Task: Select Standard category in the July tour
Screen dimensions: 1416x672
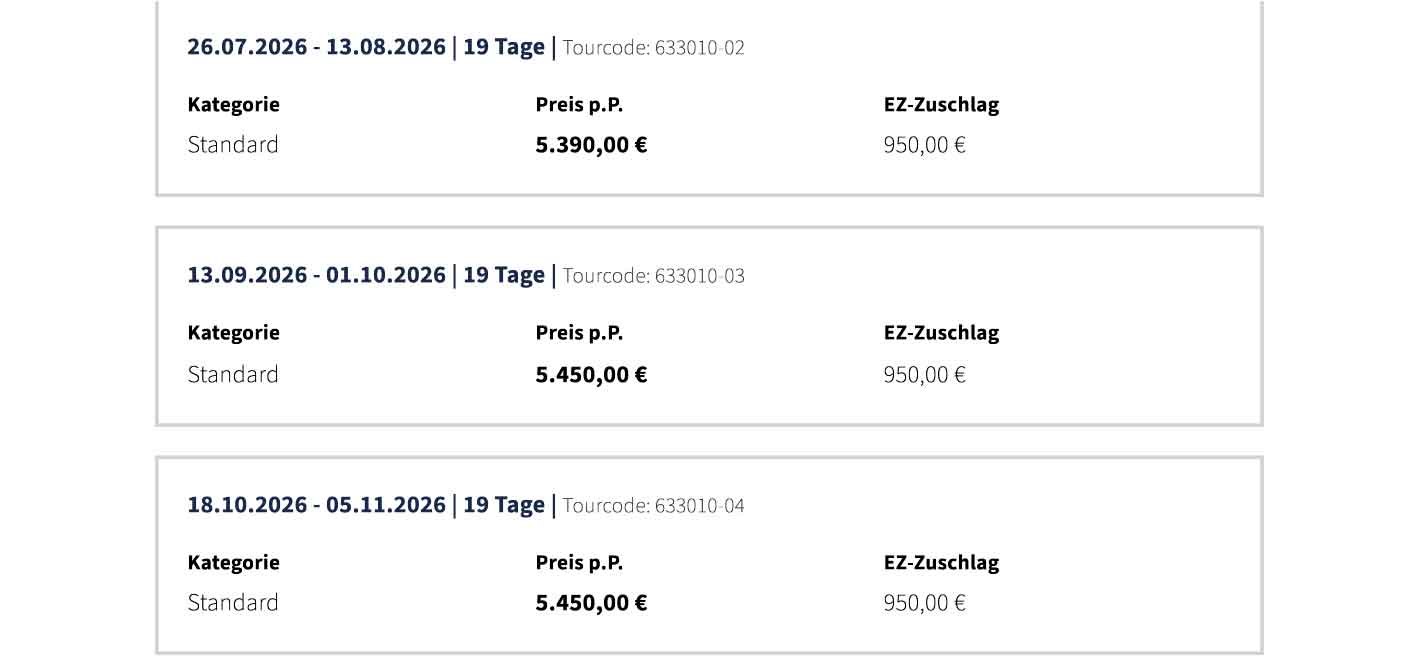Action: pyautogui.click(x=233, y=145)
